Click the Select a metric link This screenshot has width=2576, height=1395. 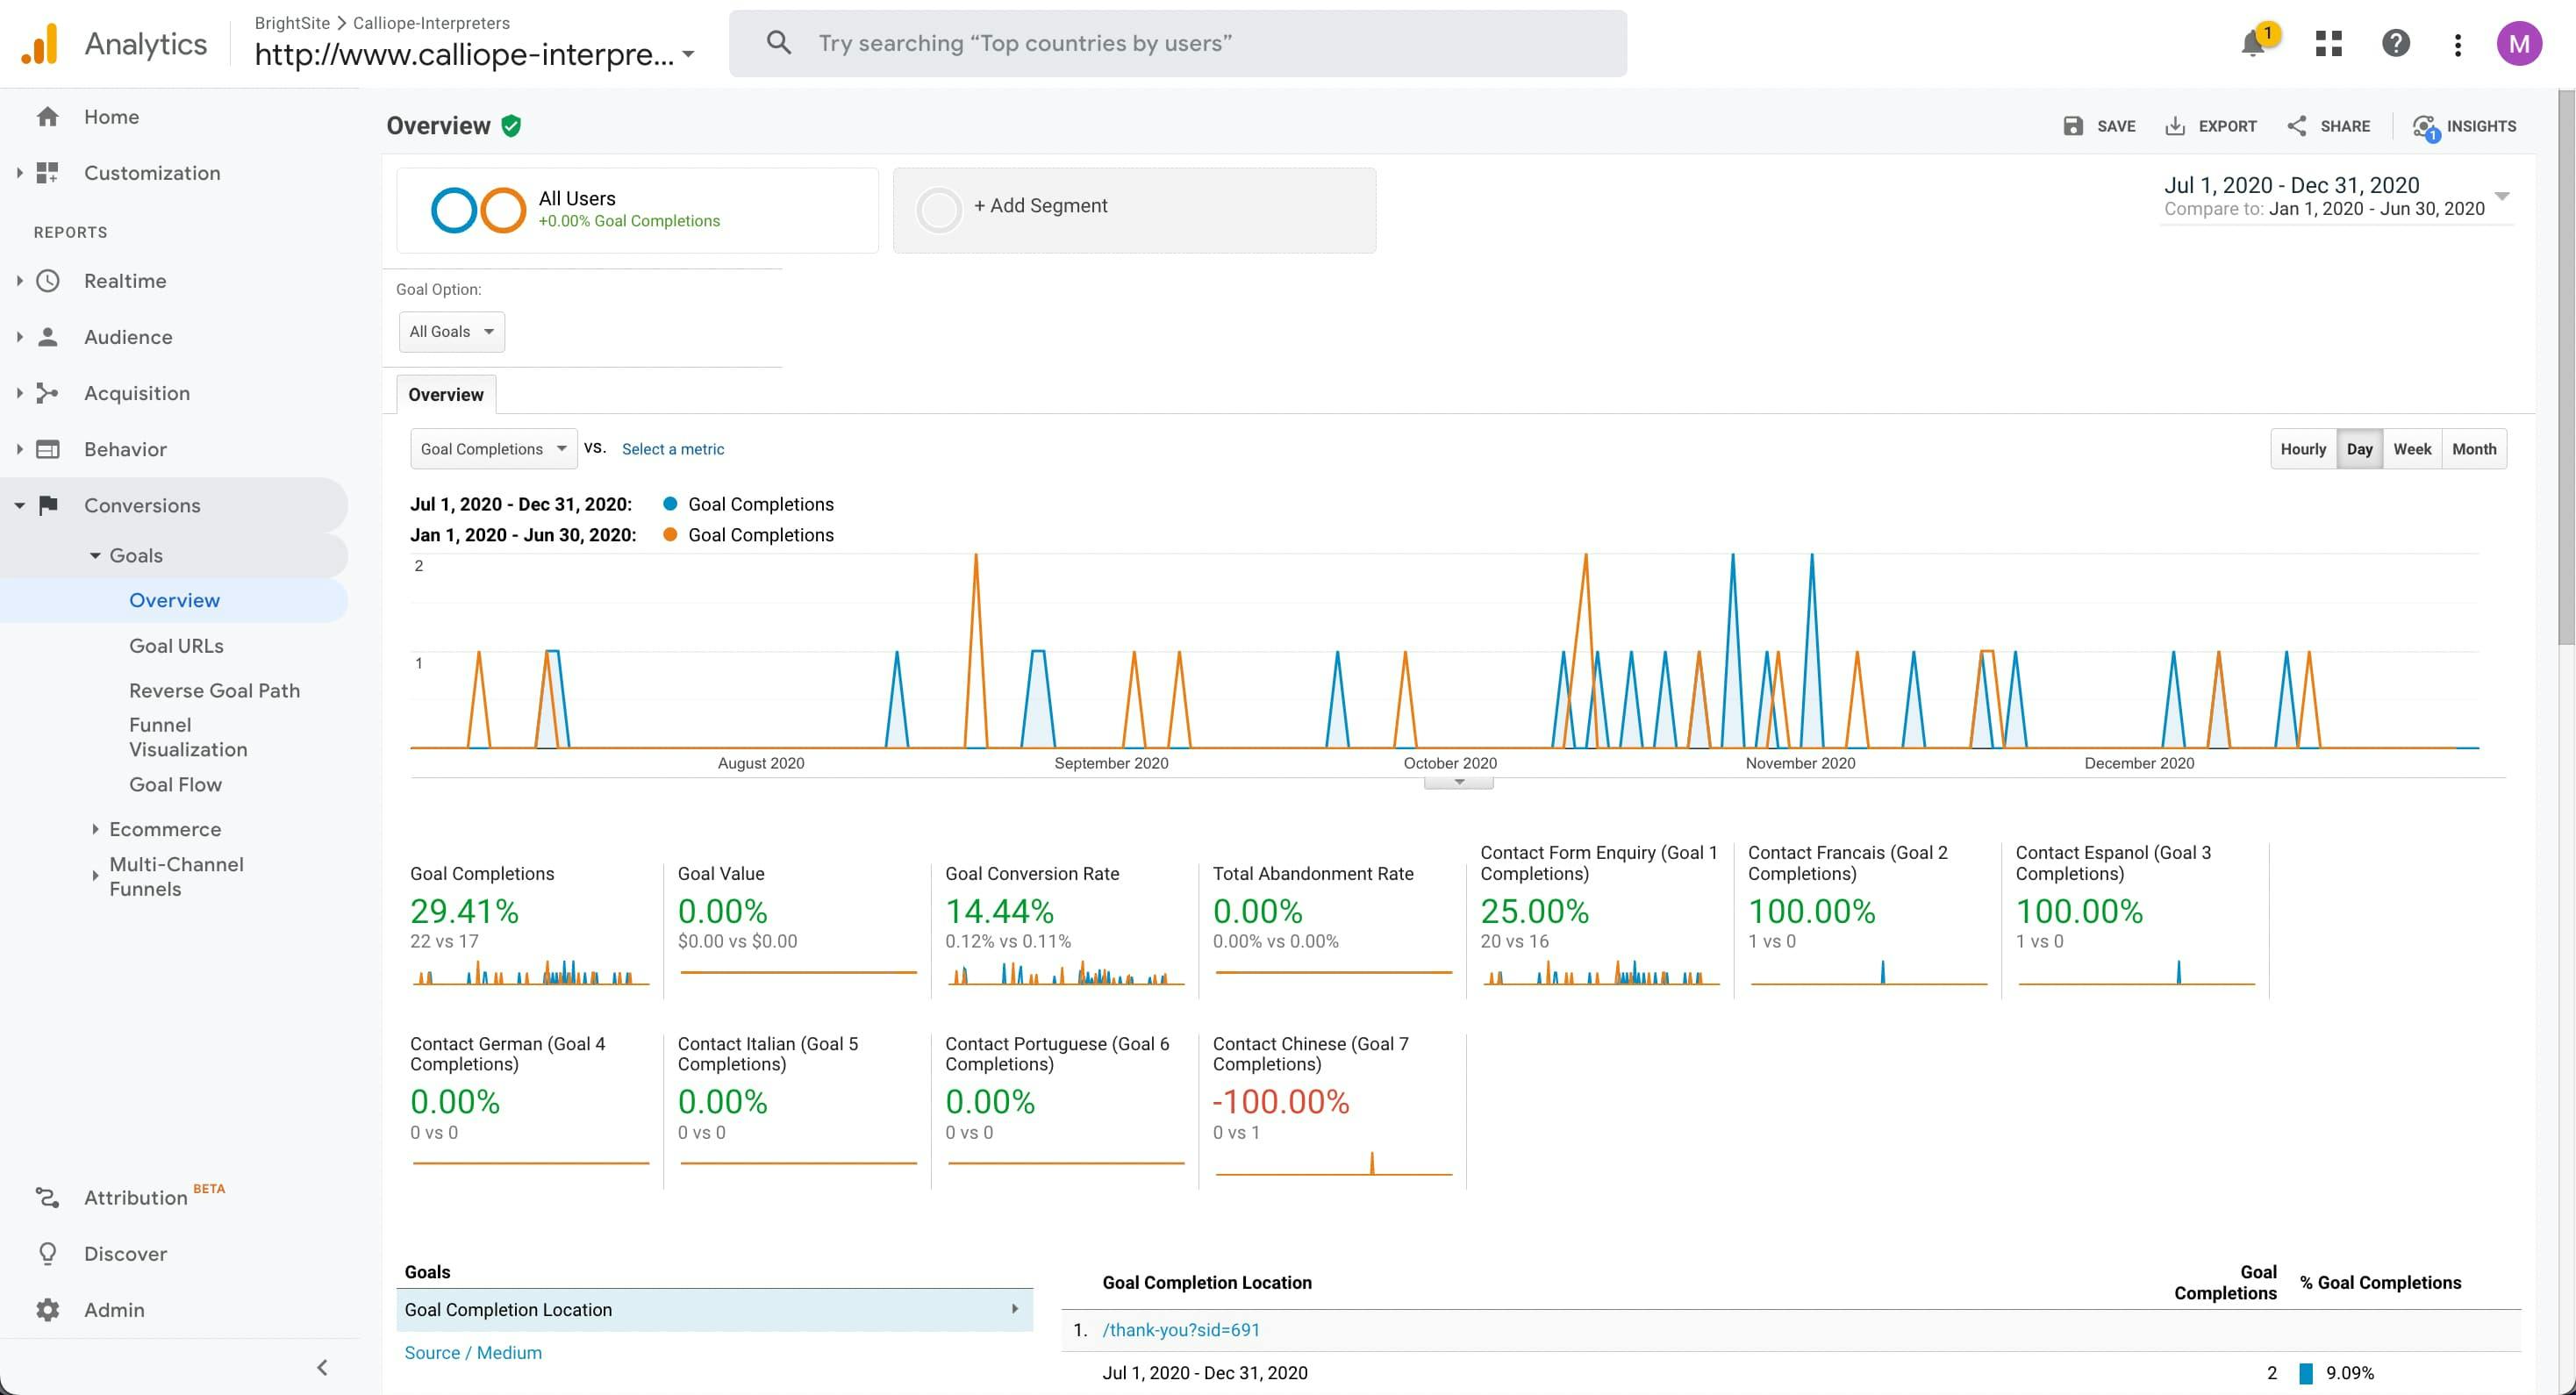pos(672,449)
